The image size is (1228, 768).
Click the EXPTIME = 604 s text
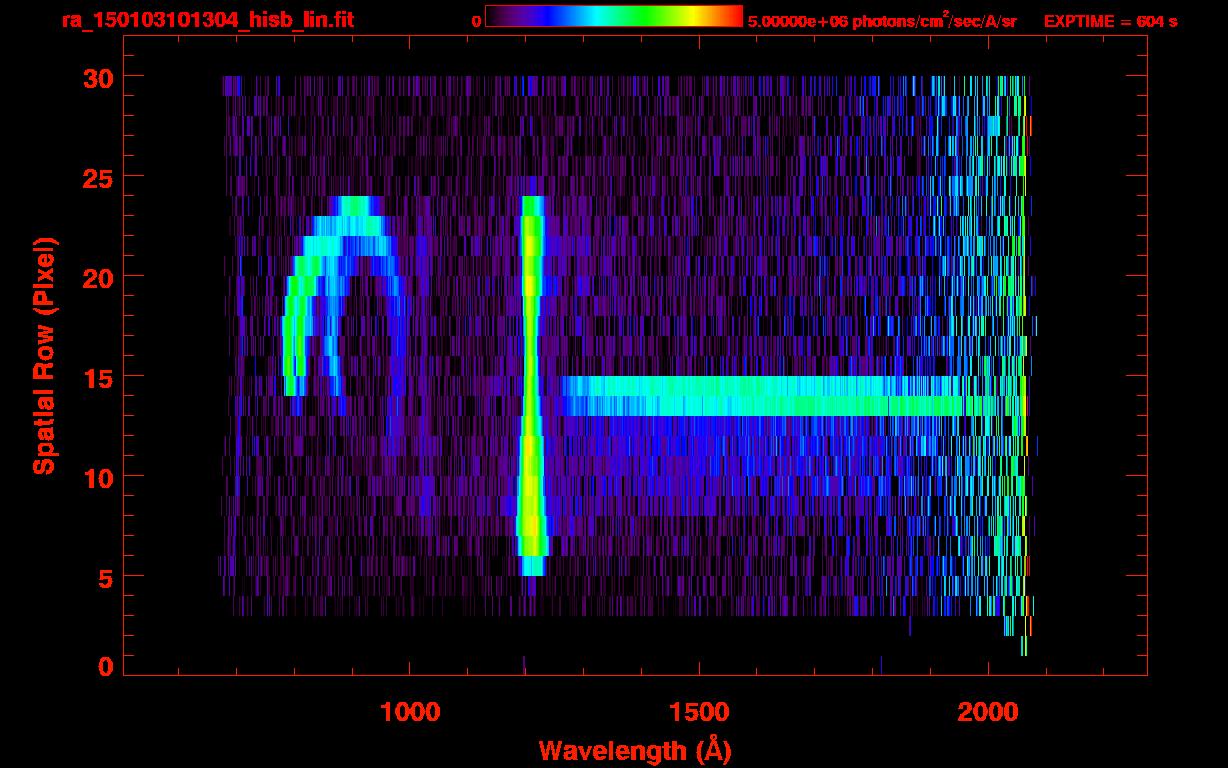pyautogui.click(x=1110, y=21)
